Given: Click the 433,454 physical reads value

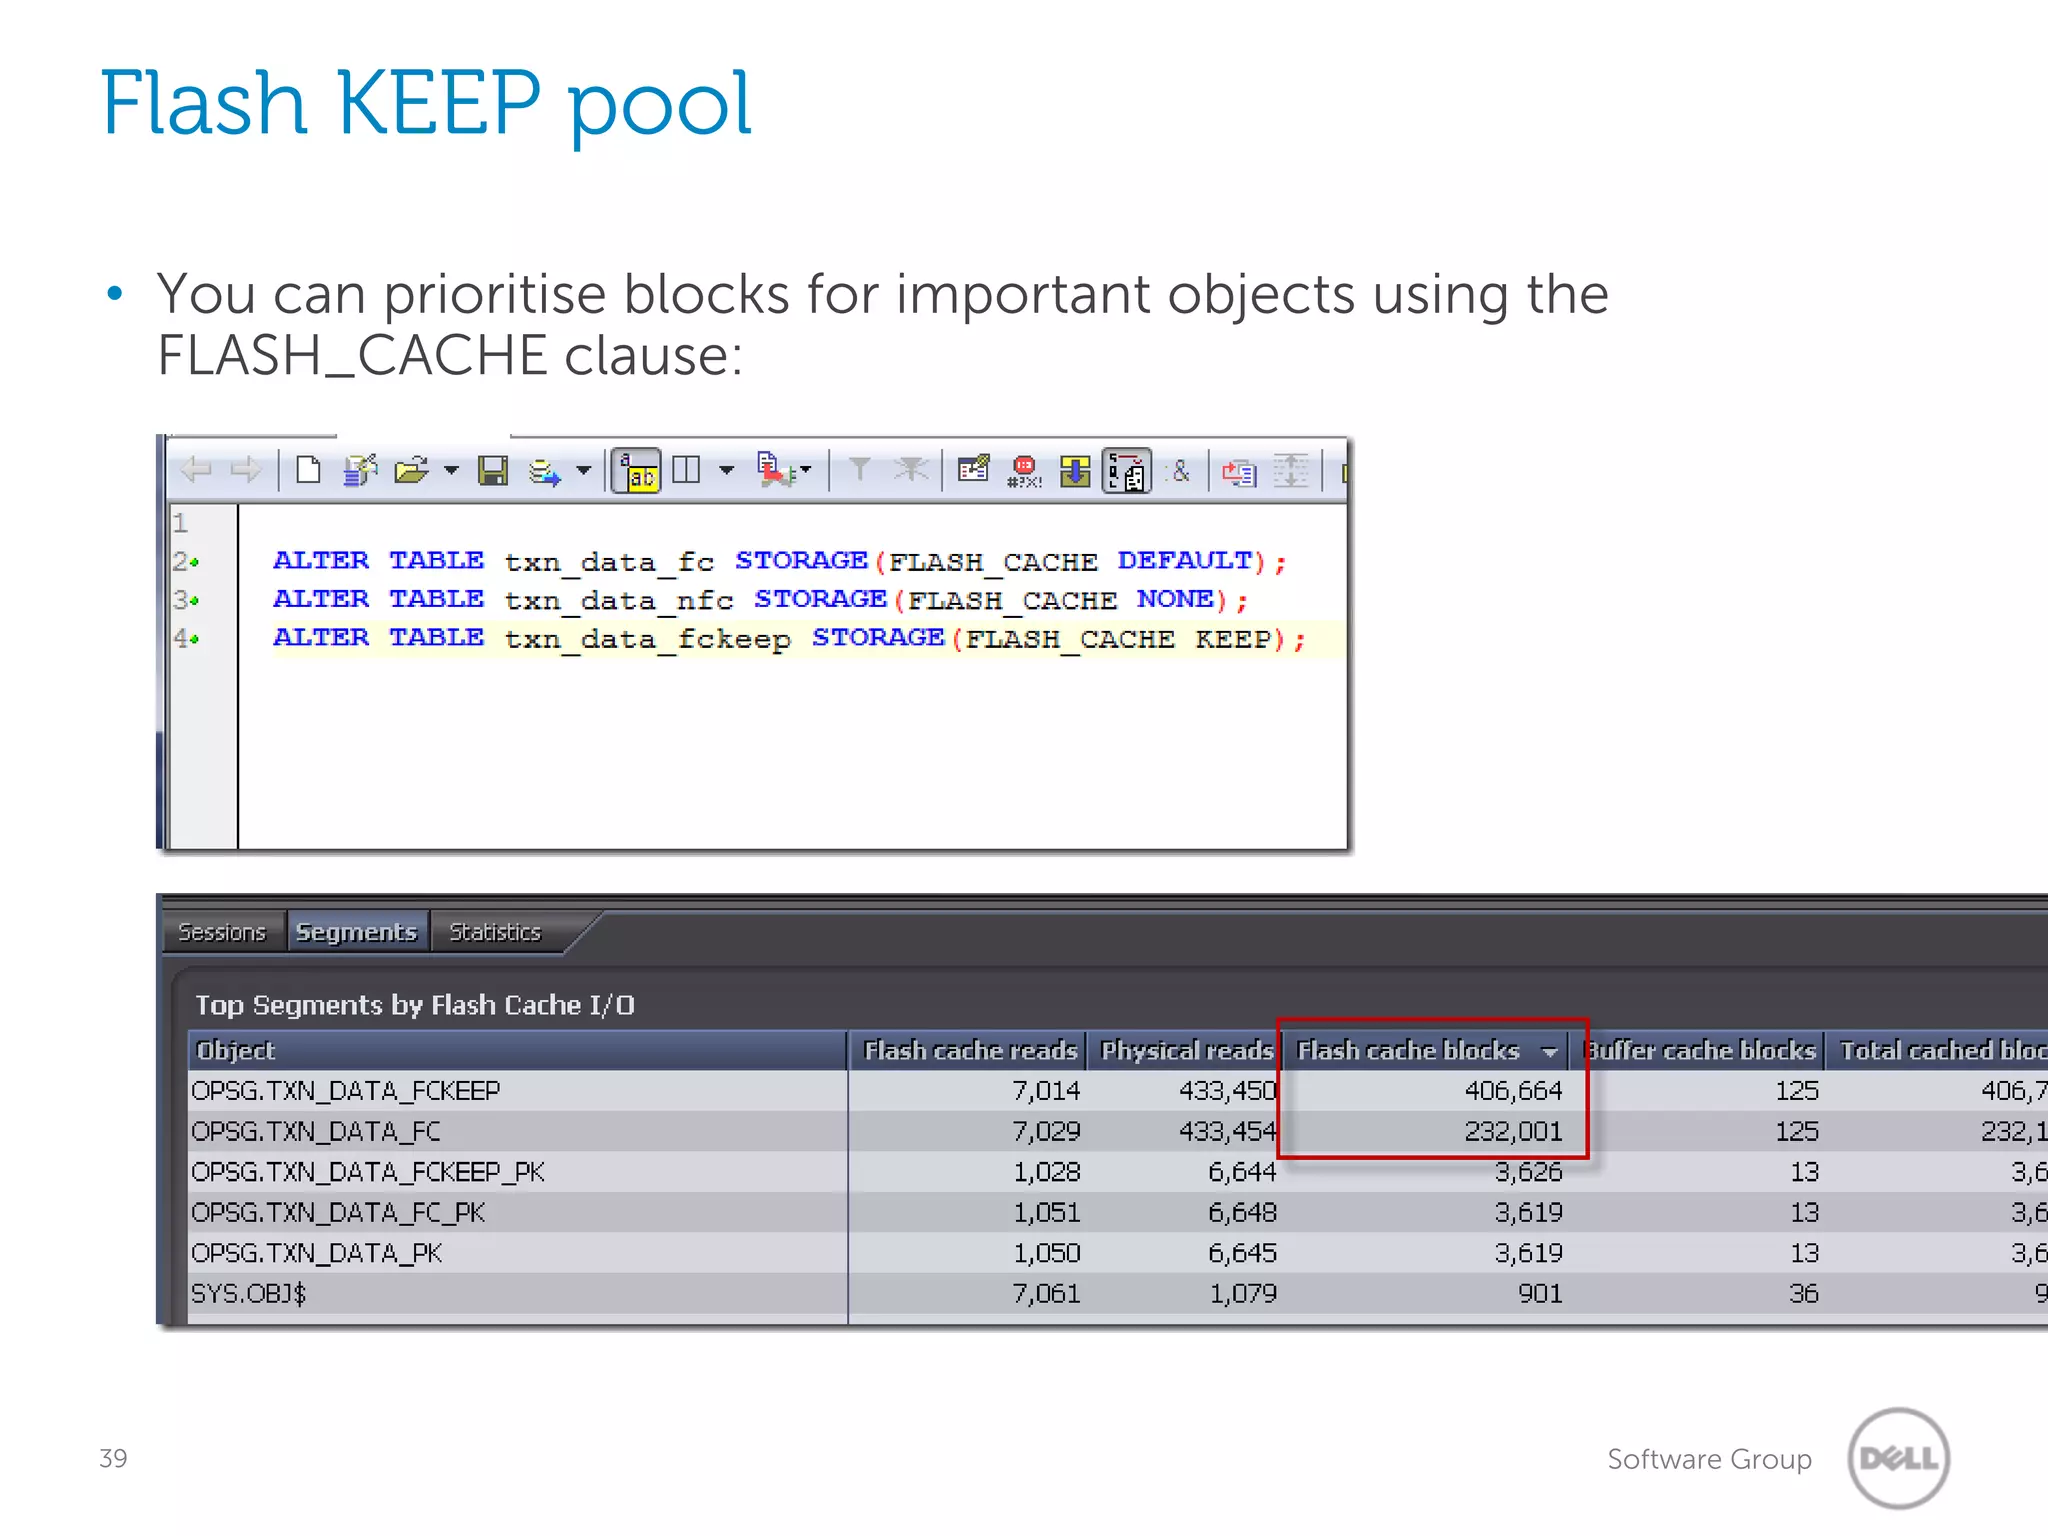Looking at the screenshot, I should 1228,1131.
